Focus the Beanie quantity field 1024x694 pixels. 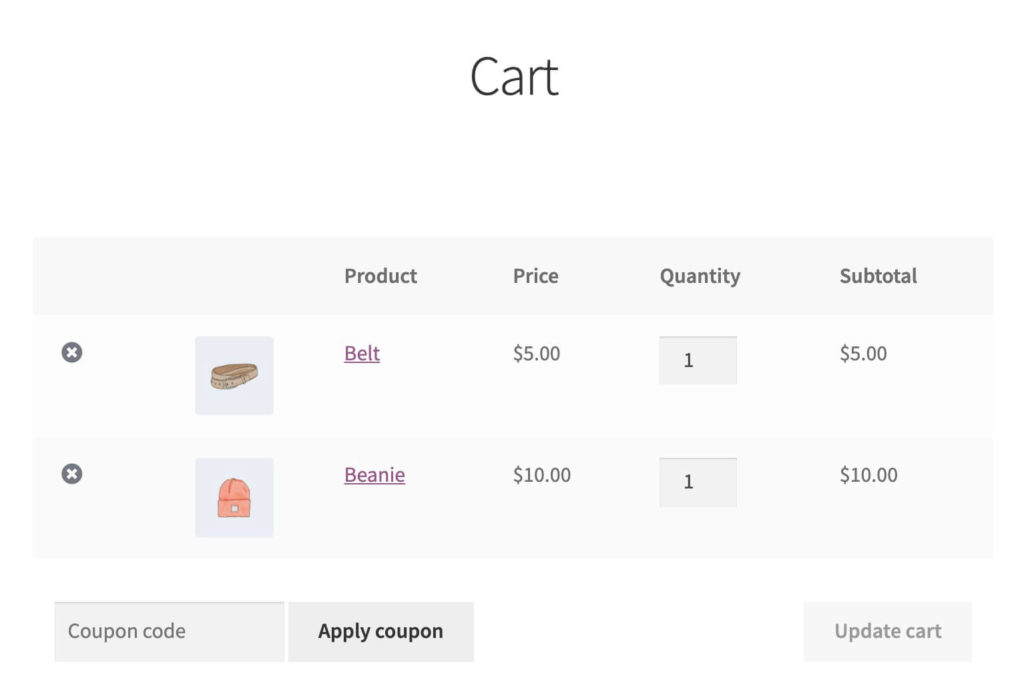point(697,482)
